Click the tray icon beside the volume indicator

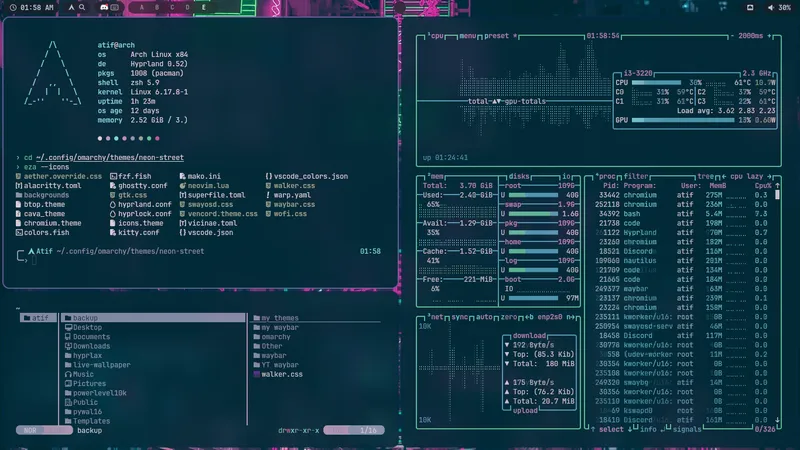click(x=750, y=8)
